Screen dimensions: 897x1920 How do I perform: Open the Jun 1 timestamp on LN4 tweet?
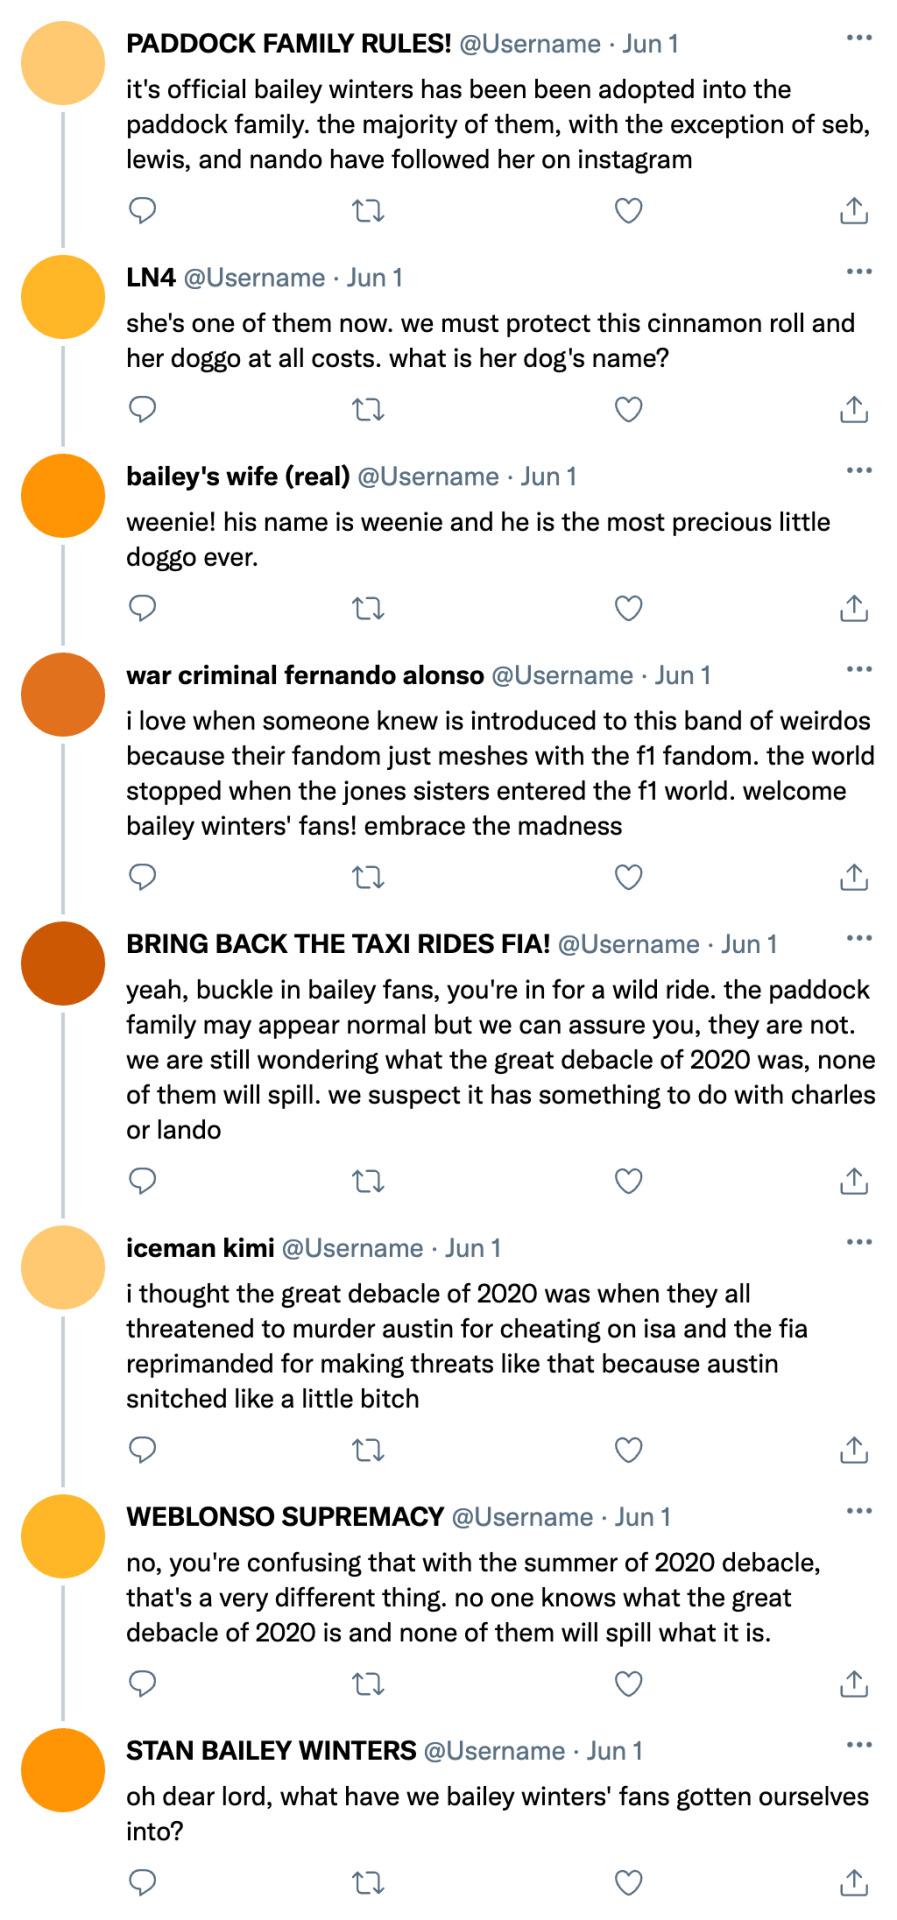coord(374,278)
